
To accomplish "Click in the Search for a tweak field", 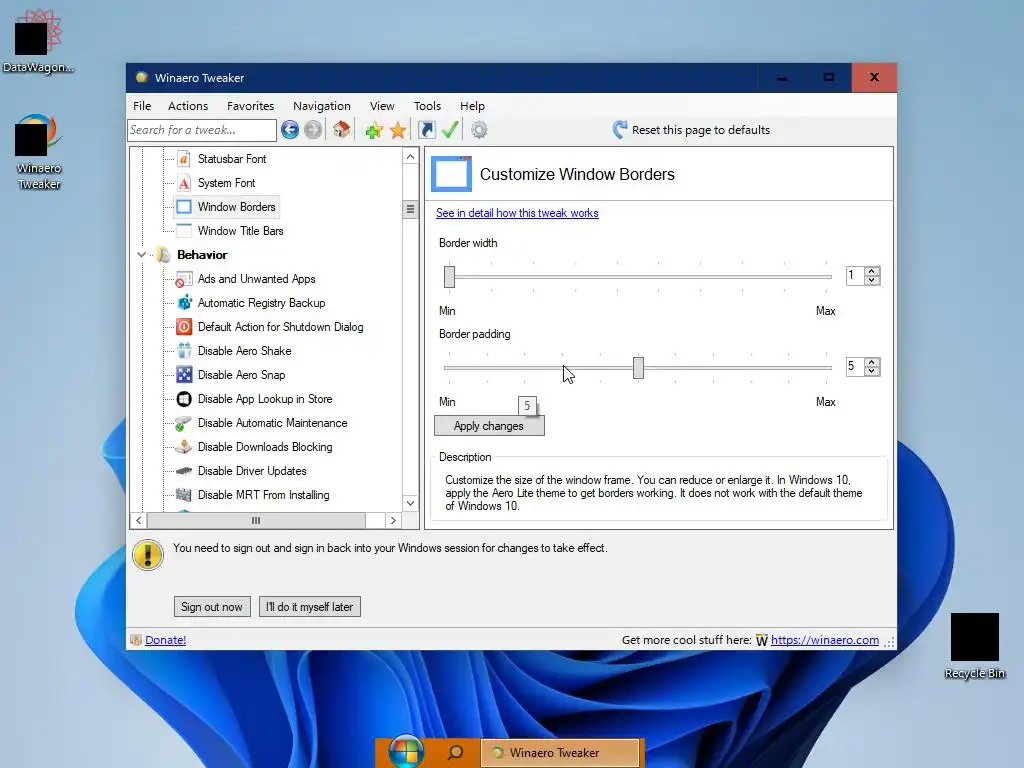I will pos(202,130).
